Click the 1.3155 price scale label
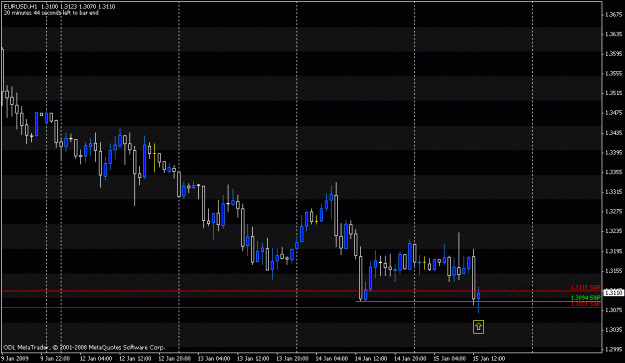The width and height of the screenshot is (625, 363). (613, 271)
